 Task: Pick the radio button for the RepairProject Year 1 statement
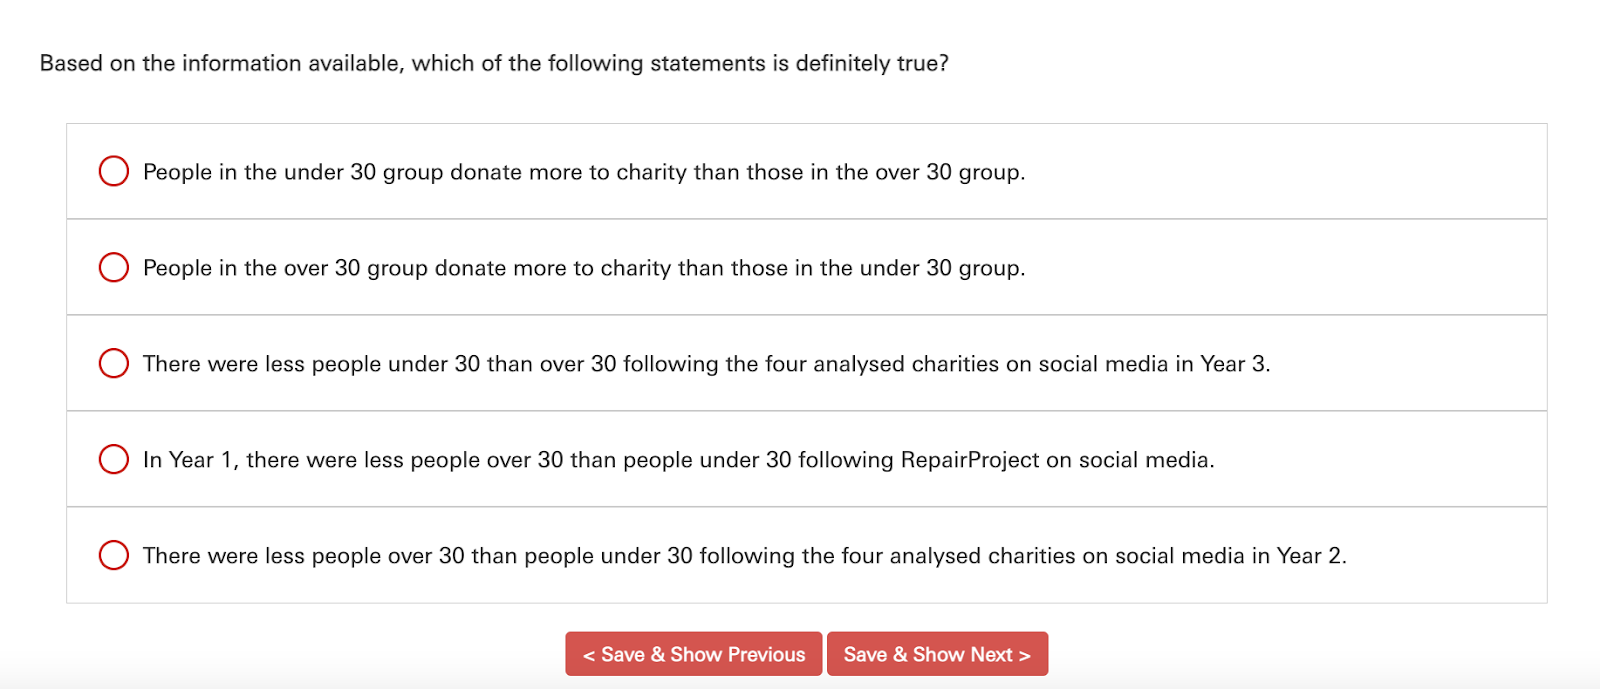point(114,459)
